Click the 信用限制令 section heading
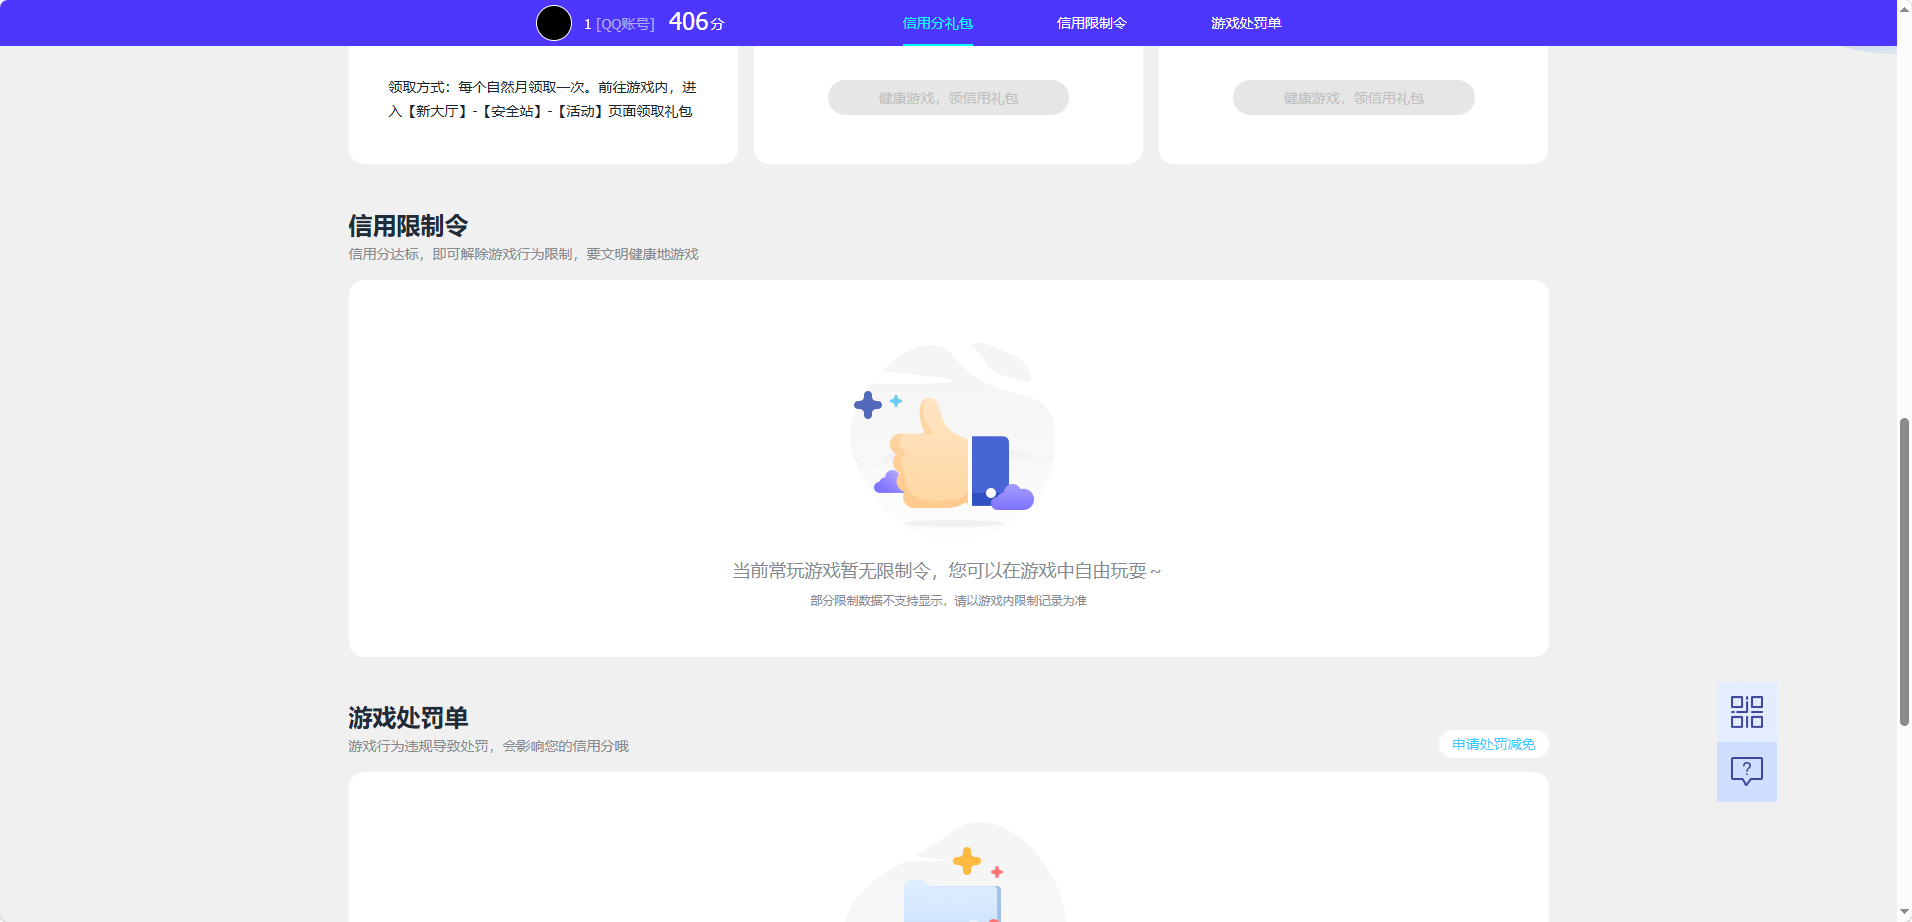The image size is (1912, 922). click(408, 226)
